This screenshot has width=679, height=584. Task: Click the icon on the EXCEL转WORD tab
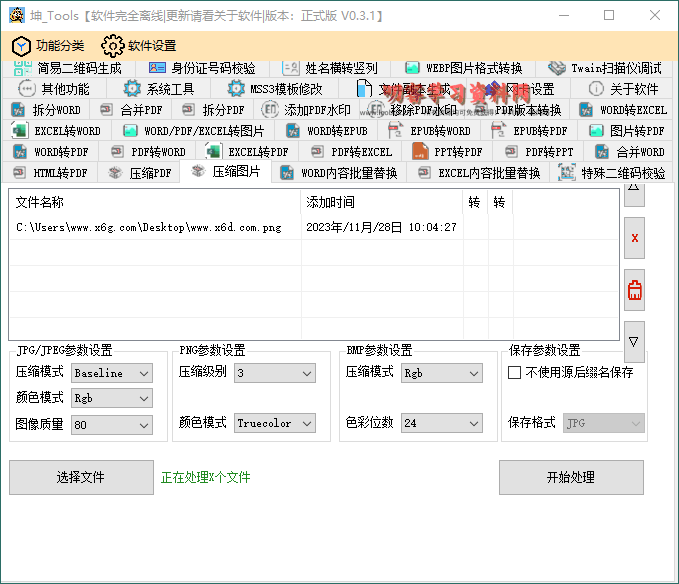[19, 131]
